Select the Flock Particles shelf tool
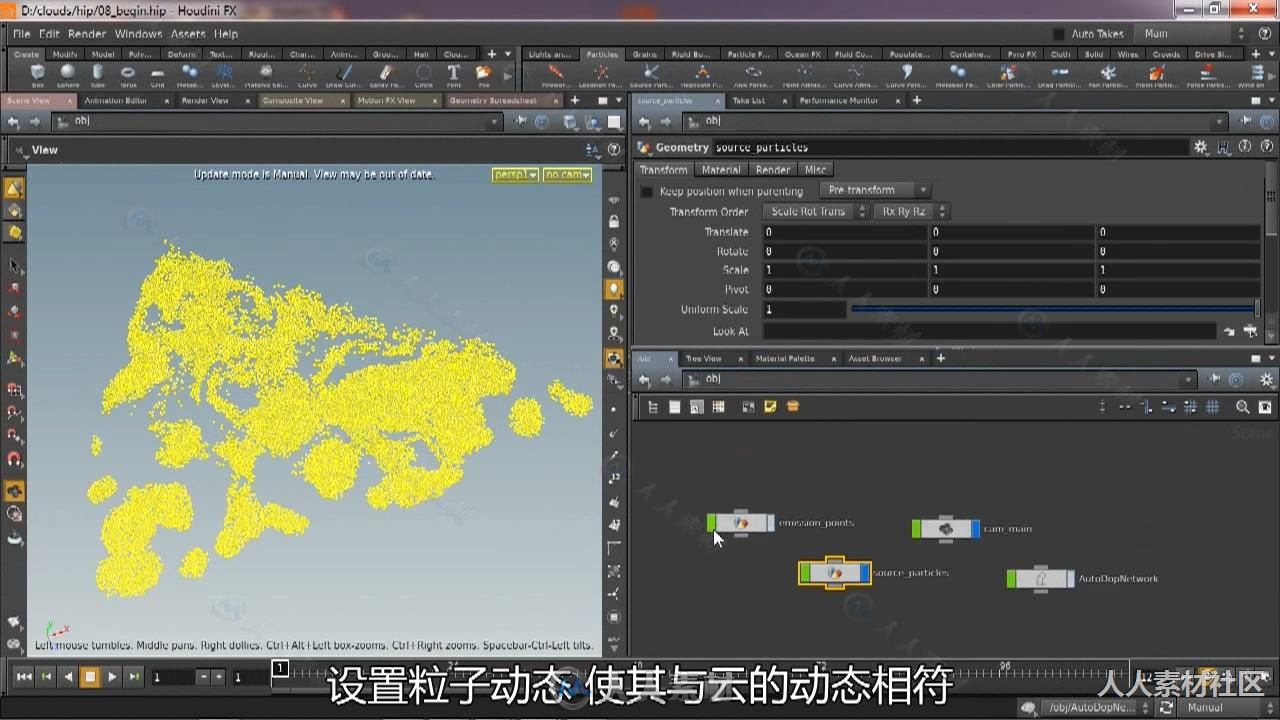1280x720 pixels. pos(1158,75)
